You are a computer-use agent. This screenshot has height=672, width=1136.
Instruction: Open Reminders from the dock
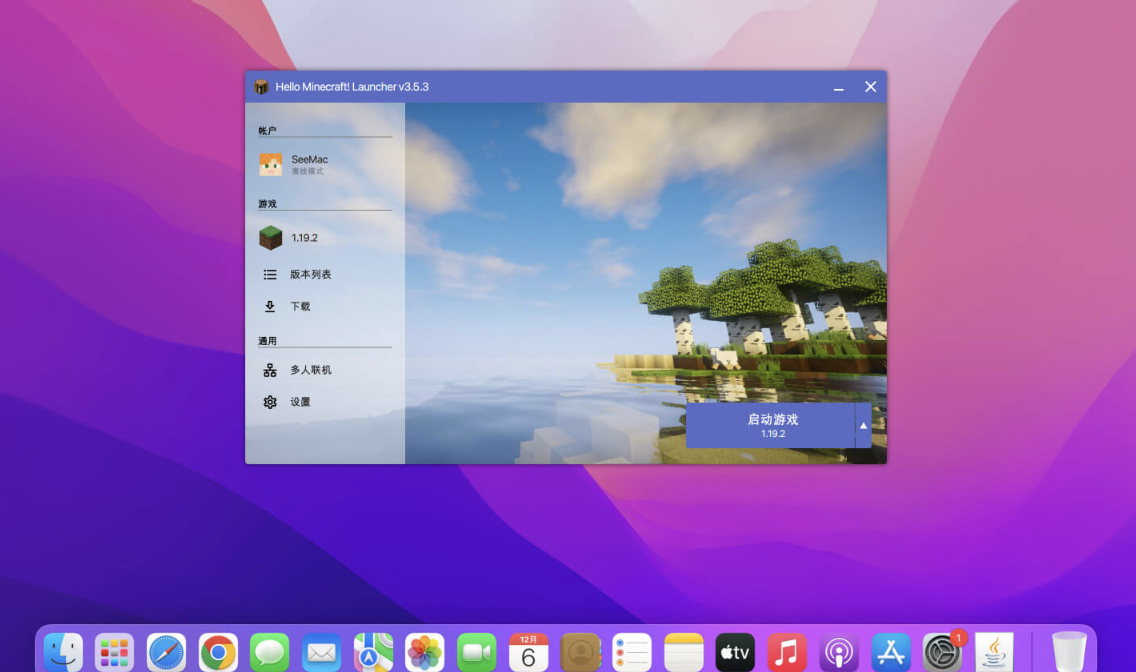632,652
